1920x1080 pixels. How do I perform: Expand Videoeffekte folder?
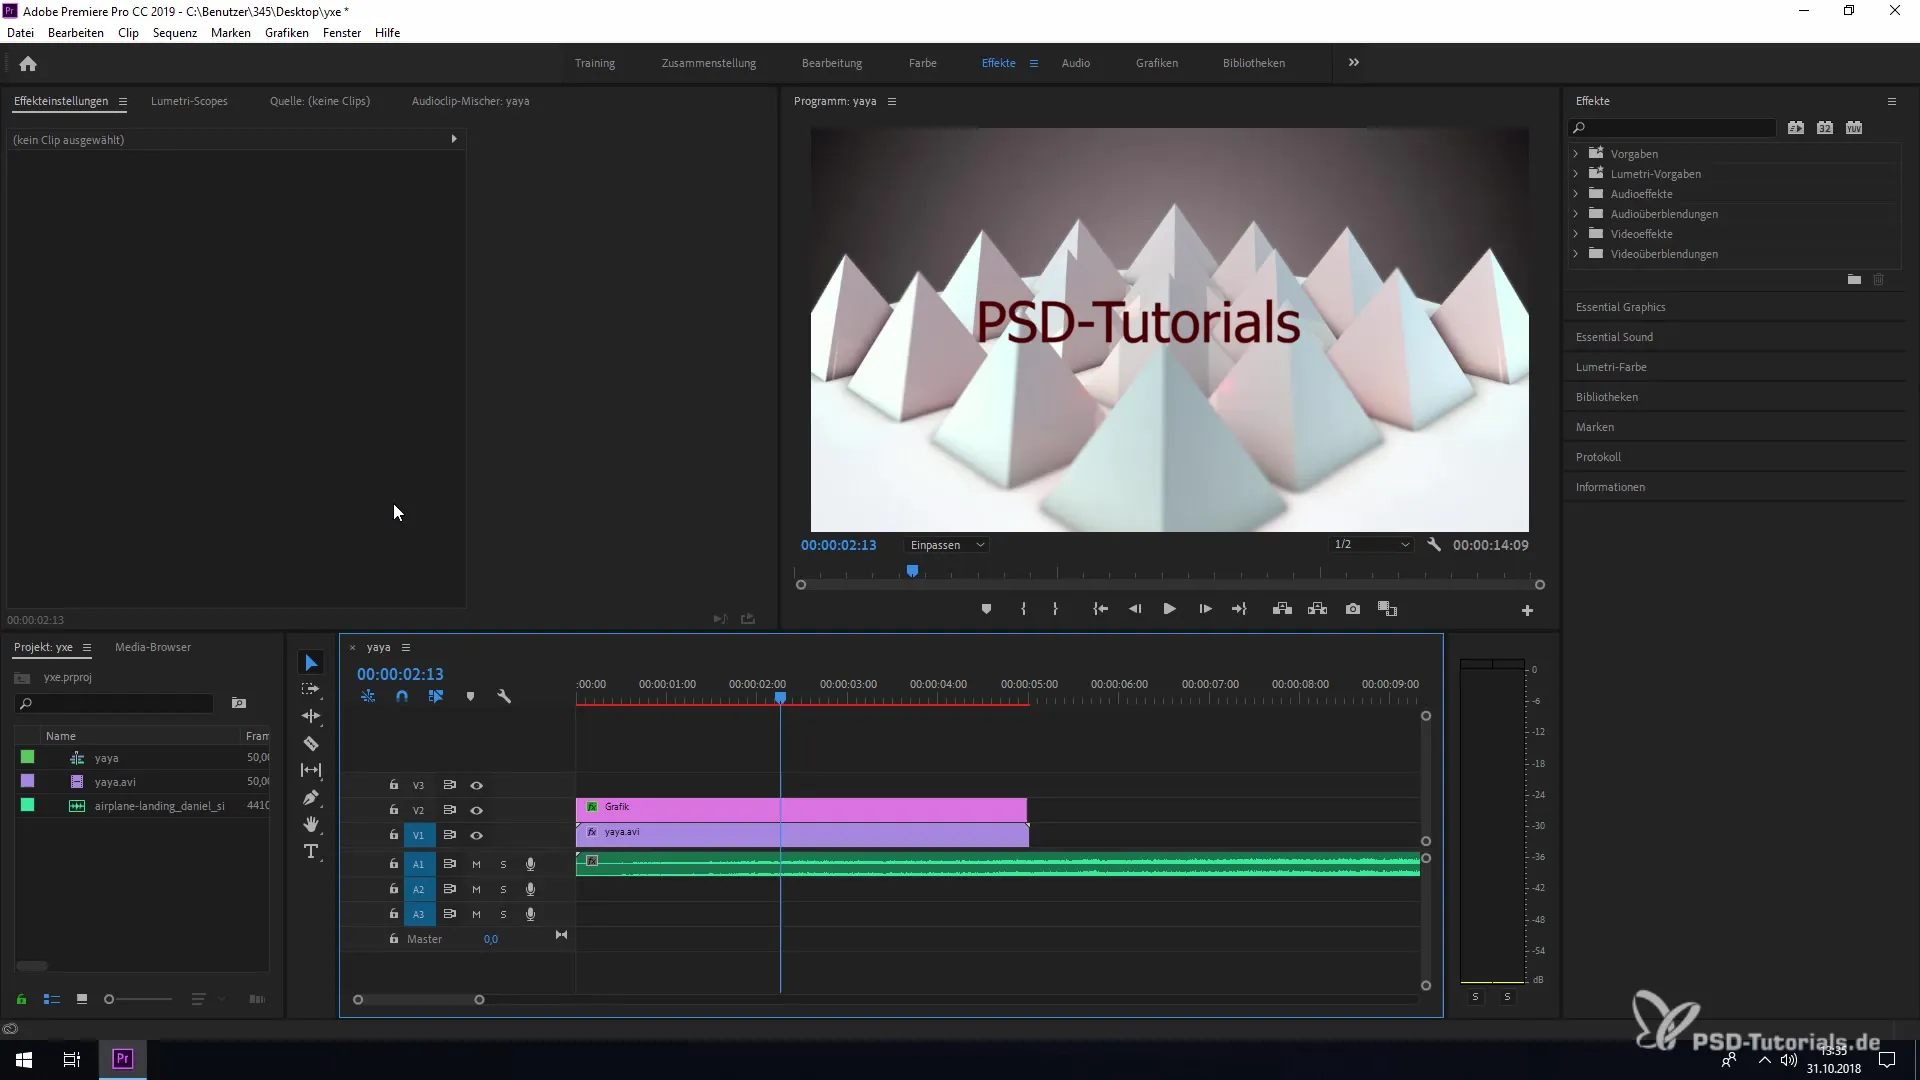click(x=1576, y=233)
